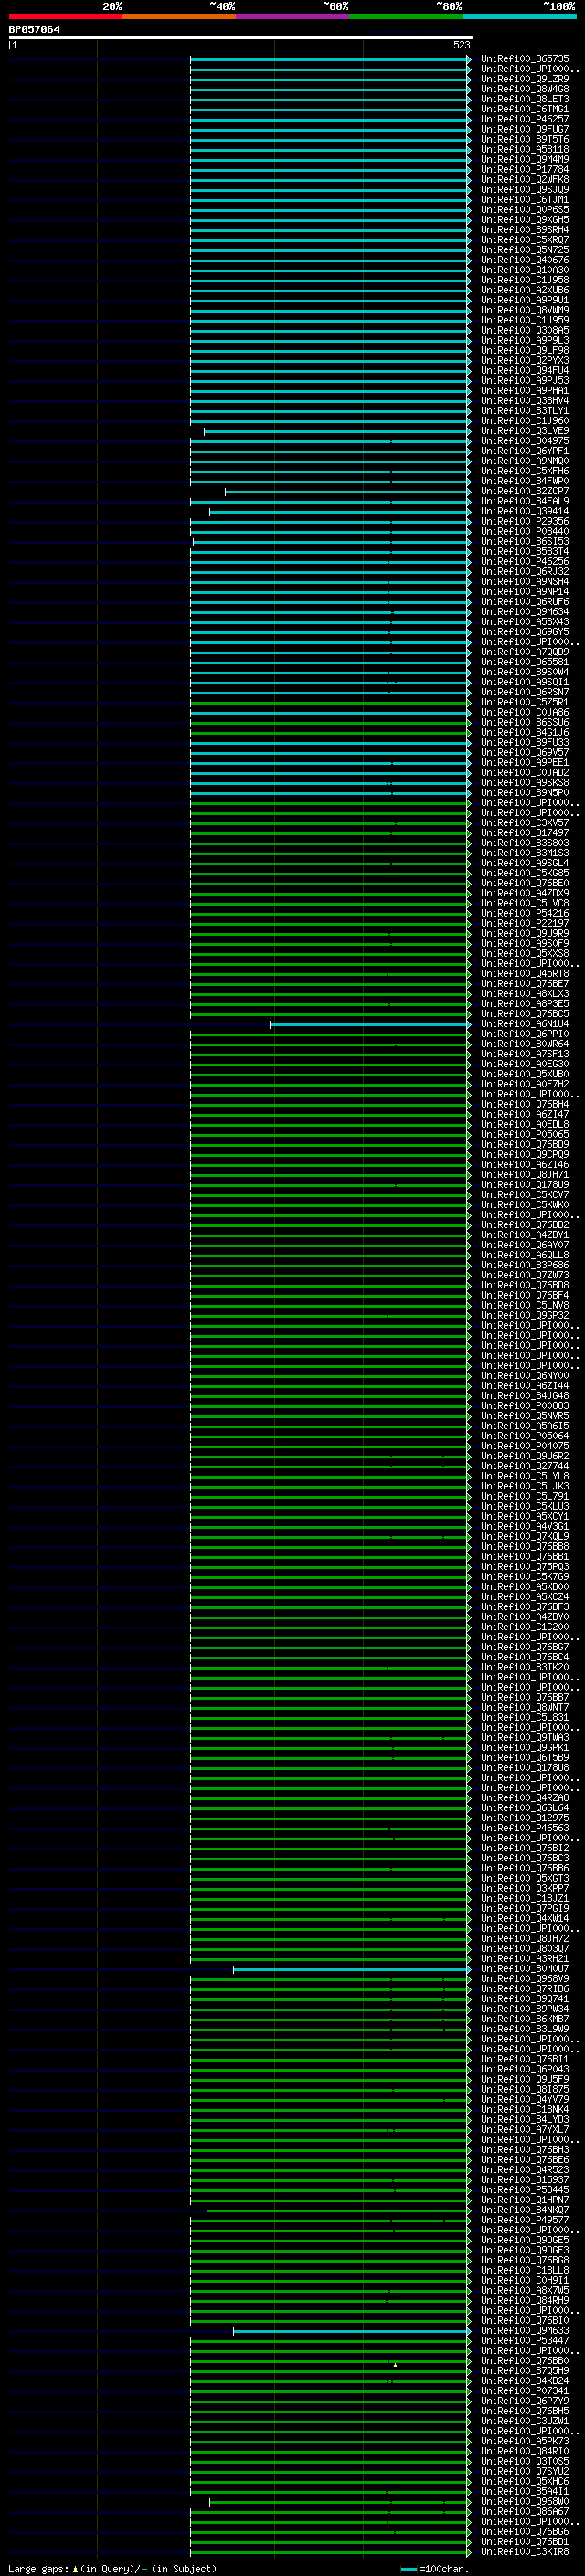Screen dimensions: 585x2576
Task: Select hit label UniRef100_Q8LET3
Action: tap(525, 99)
